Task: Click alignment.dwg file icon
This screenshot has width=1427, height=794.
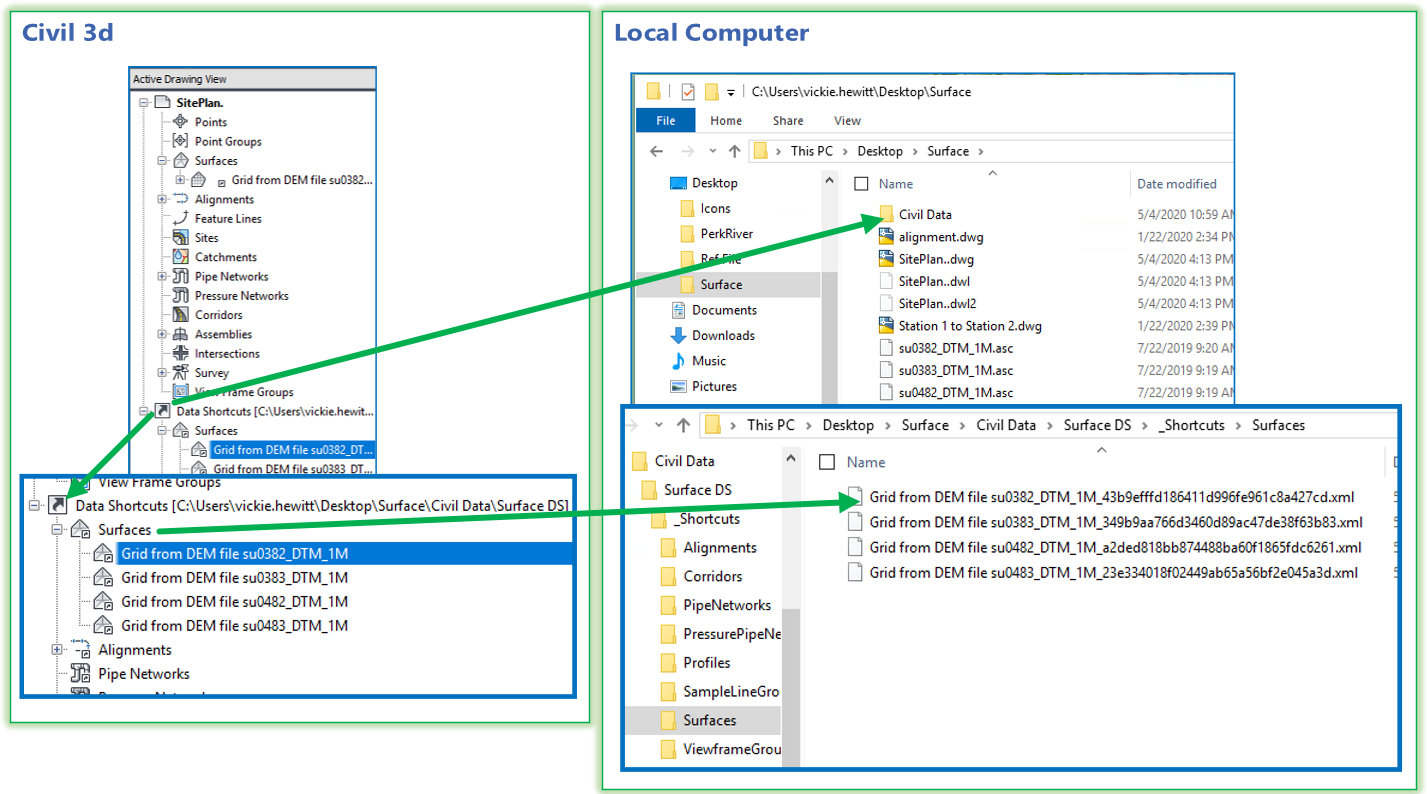Action: click(x=885, y=237)
